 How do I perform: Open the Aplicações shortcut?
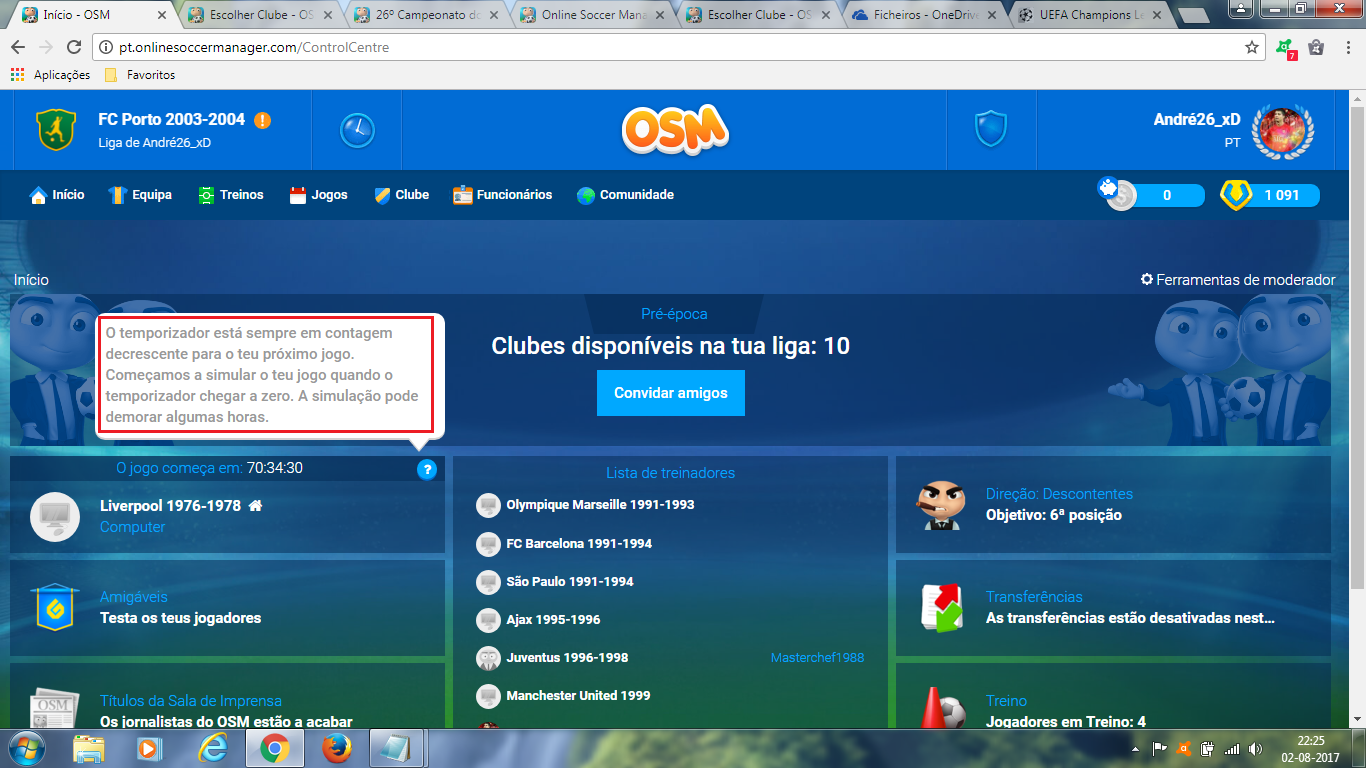pos(50,75)
